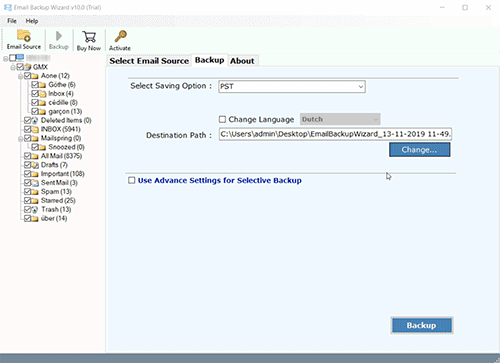Viewport: 500px width, 363px height.
Task: Open the Help menu
Action: tap(32, 21)
